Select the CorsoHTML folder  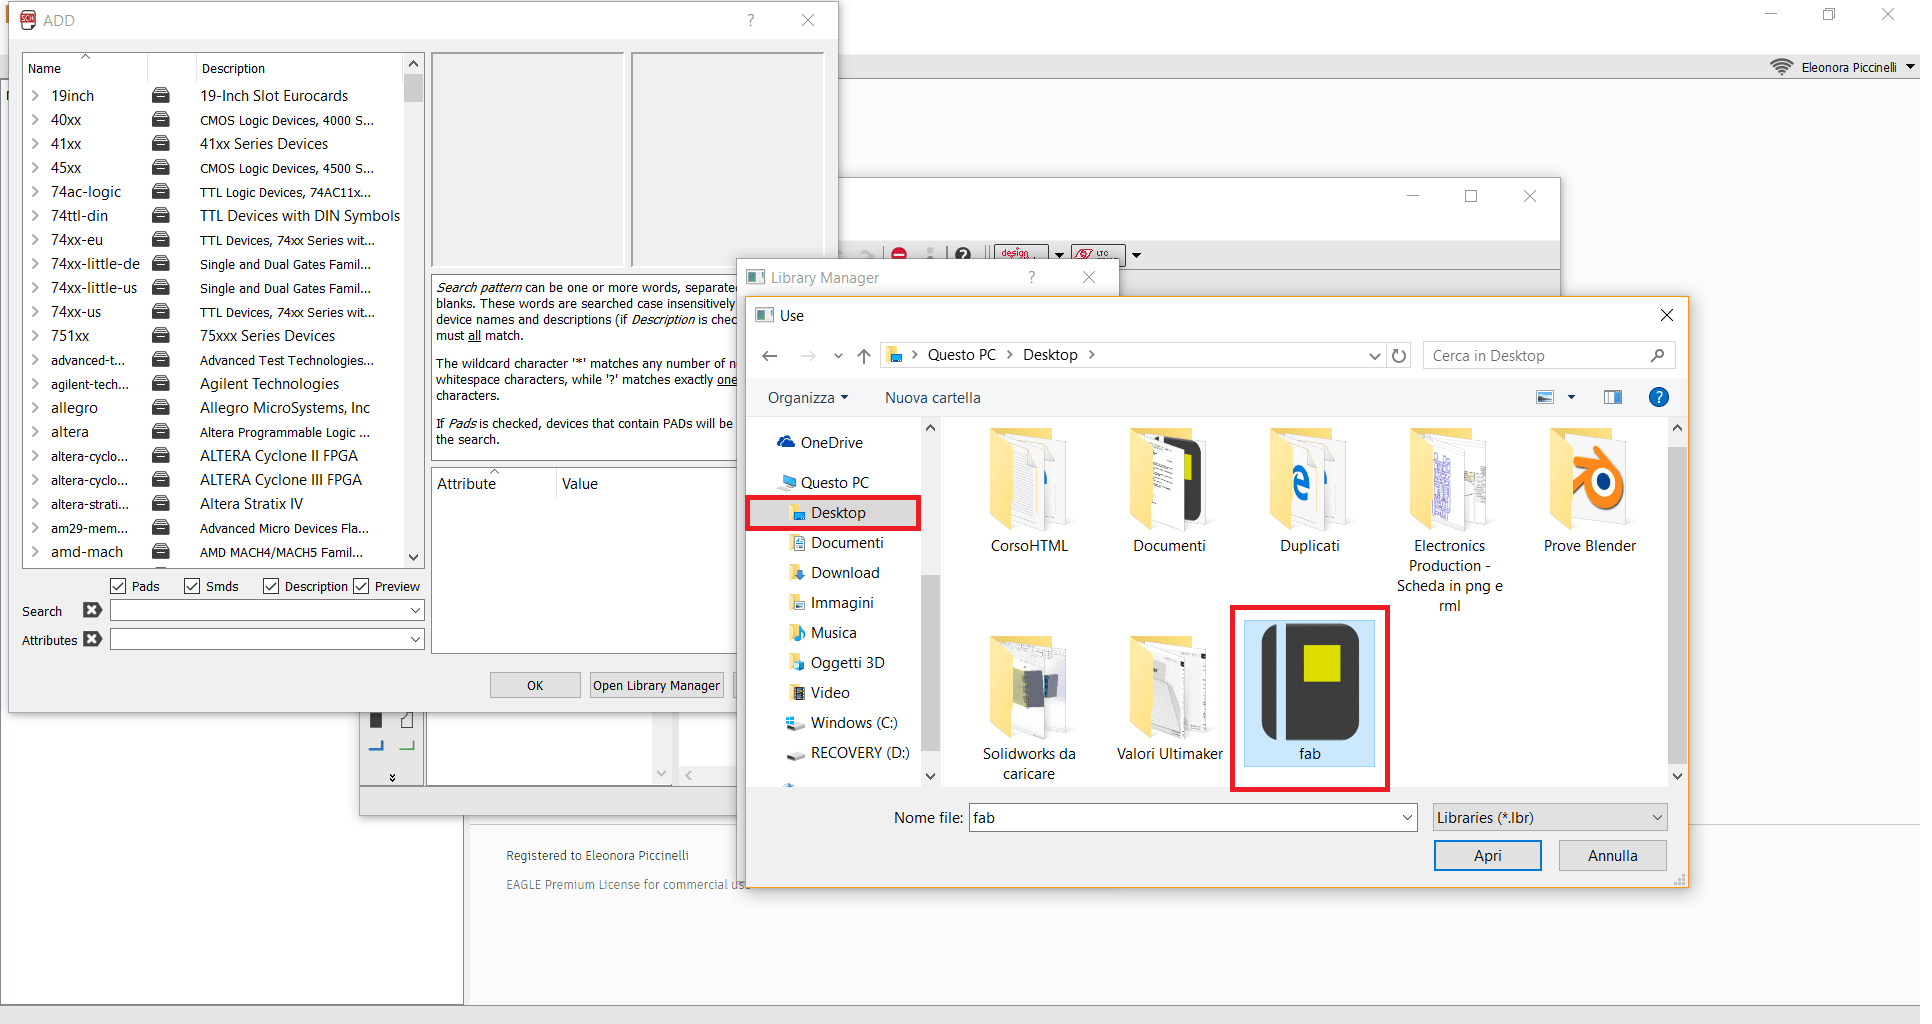click(x=1029, y=491)
